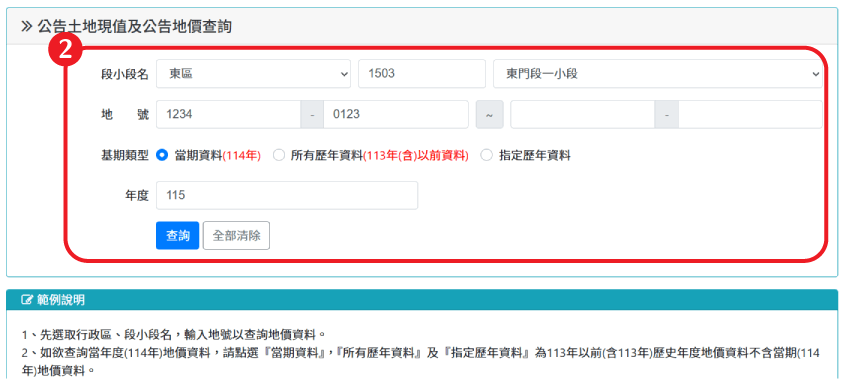Select the 所有歷年資料 radio option
Image resolution: width=845 pixels, height=379 pixels.
pos(279,155)
